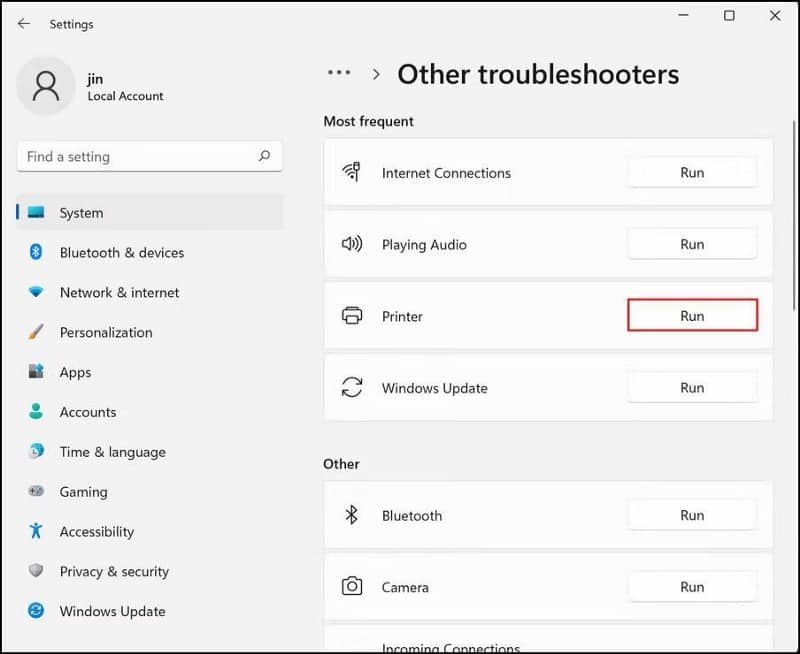This screenshot has height=654, width=800.
Task: Run the Bluetooth troubleshooter
Action: (x=692, y=515)
